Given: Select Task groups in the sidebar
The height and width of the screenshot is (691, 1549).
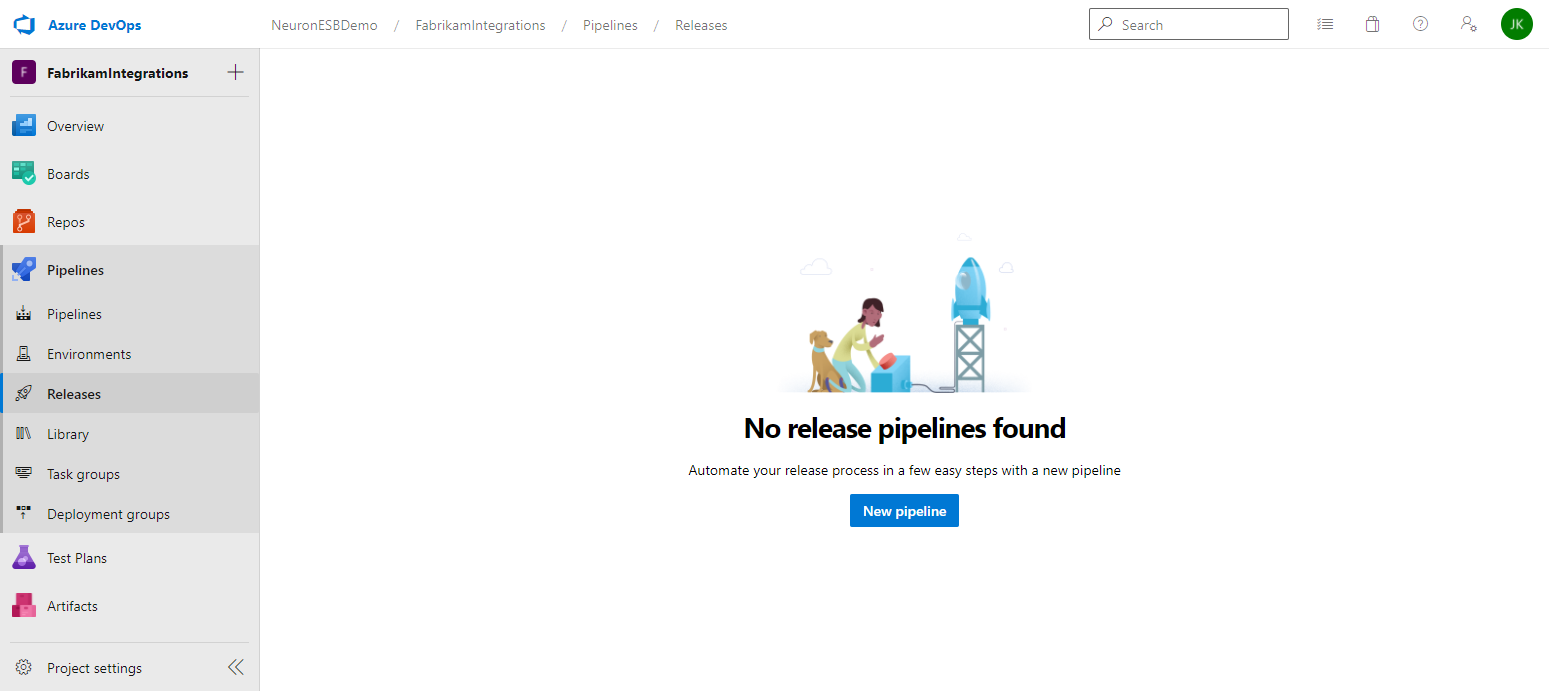Looking at the screenshot, I should pyautogui.click(x=130, y=474).
